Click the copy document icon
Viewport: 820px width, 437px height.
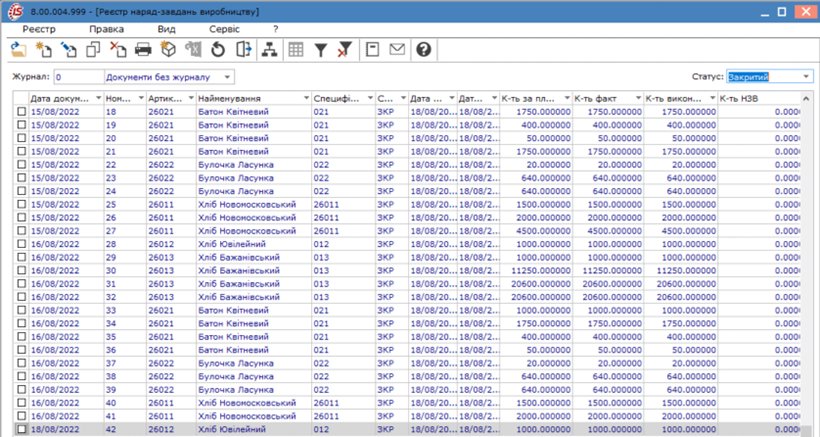pyautogui.click(x=93, y=50)
